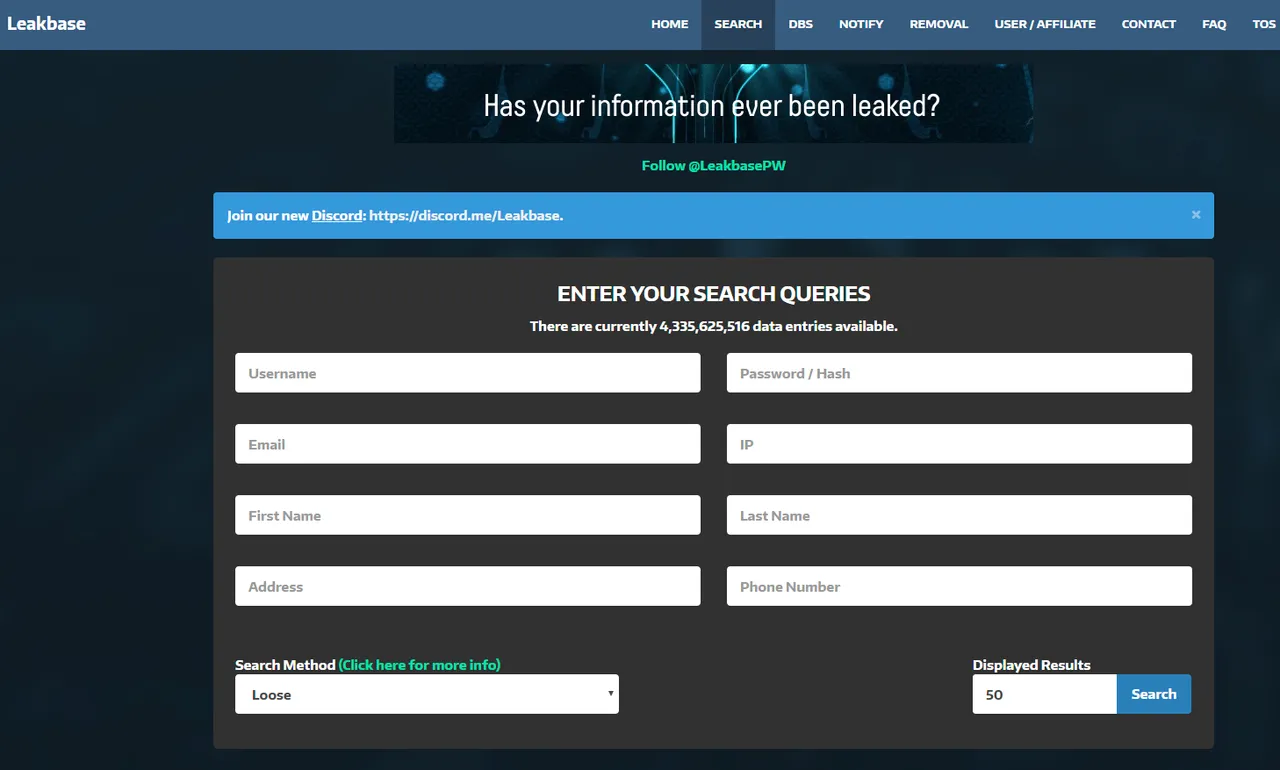Go to the CONTACT page

1148,24
